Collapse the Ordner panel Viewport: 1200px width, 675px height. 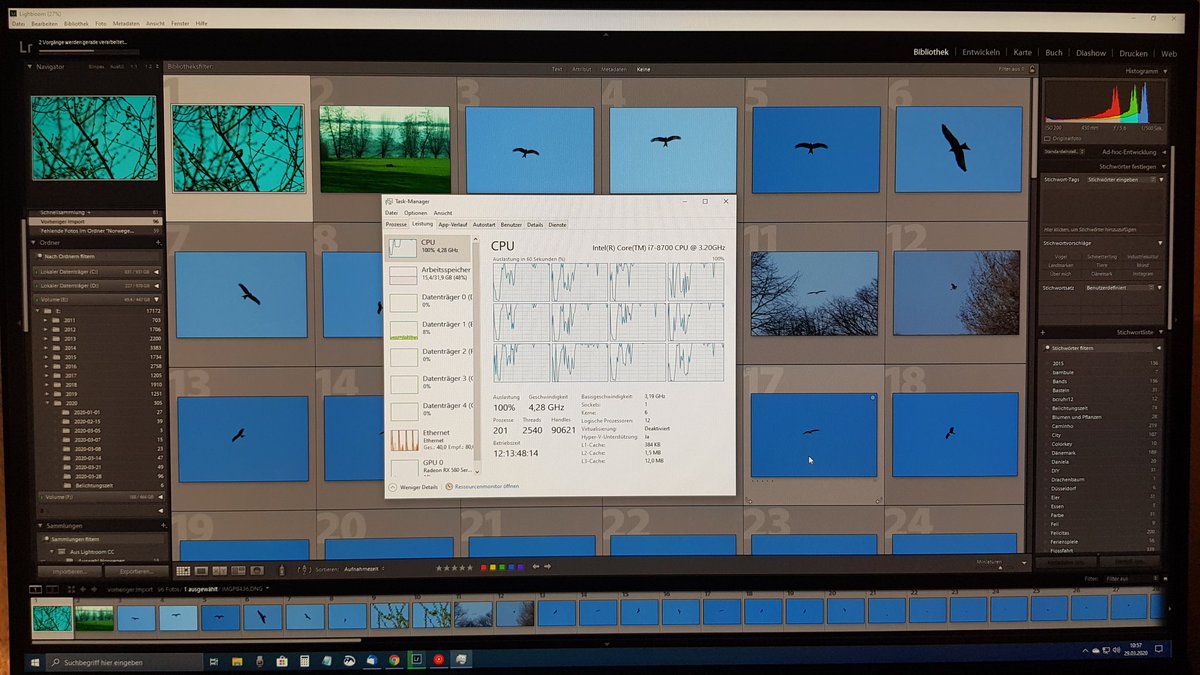pos(34,243)
